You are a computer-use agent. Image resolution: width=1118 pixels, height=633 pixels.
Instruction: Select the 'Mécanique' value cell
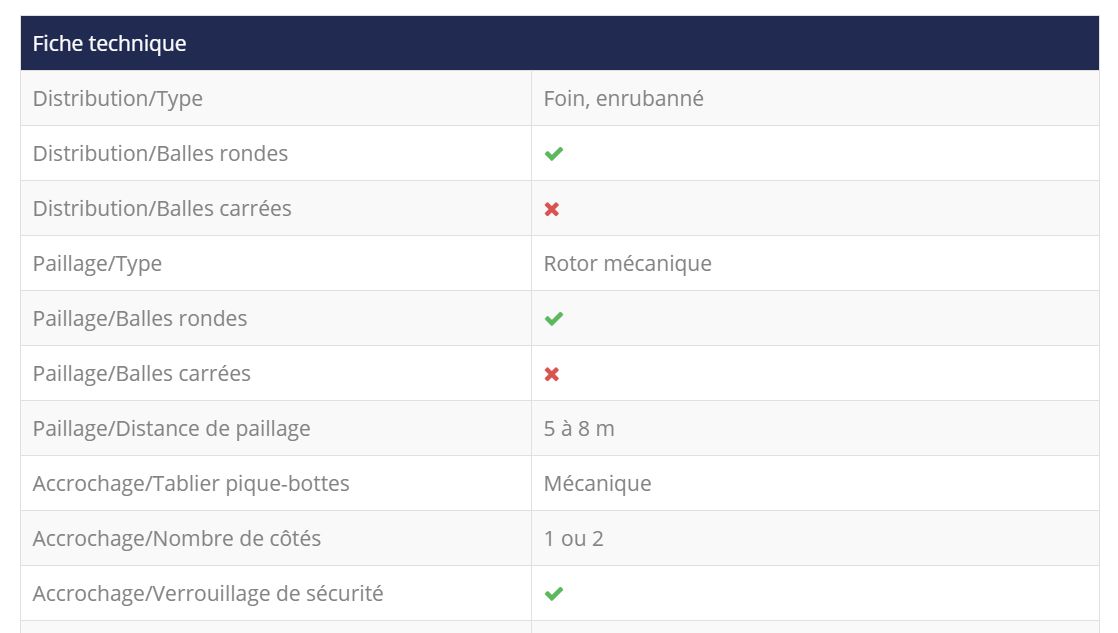tap(597, 484)
